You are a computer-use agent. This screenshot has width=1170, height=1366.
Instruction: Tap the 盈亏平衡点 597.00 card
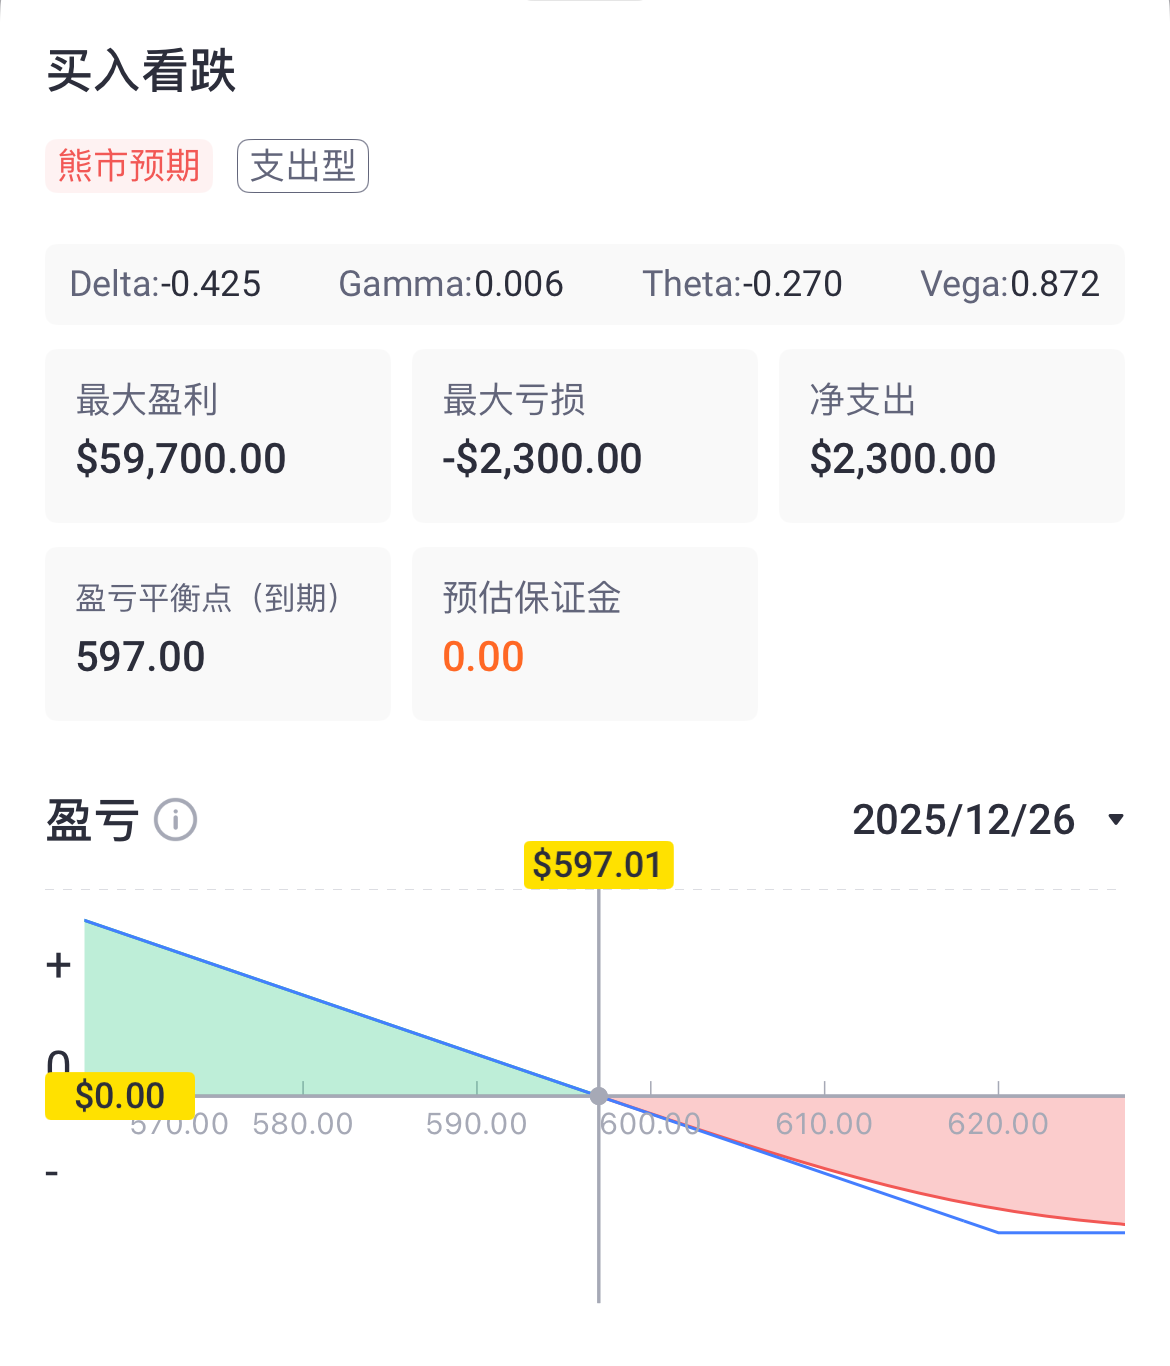(x=218, y=633)
